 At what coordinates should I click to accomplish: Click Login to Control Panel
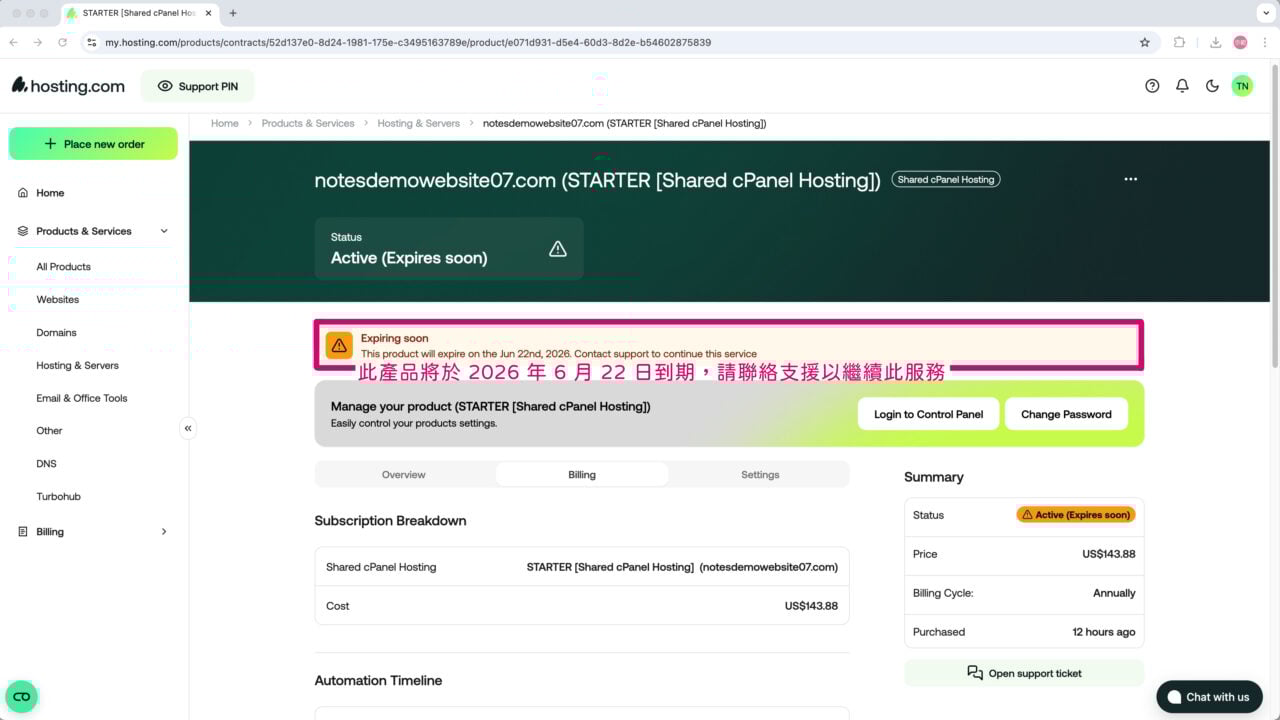[928, 413]
